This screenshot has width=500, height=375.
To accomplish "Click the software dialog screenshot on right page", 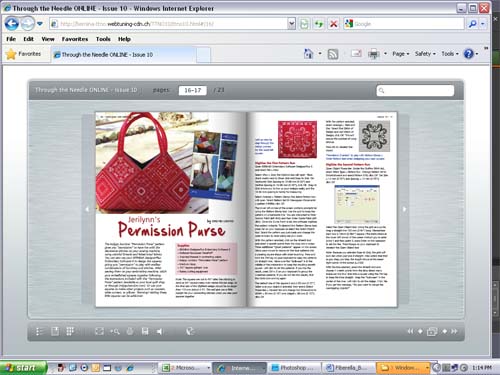I will [x=357, y=204].
